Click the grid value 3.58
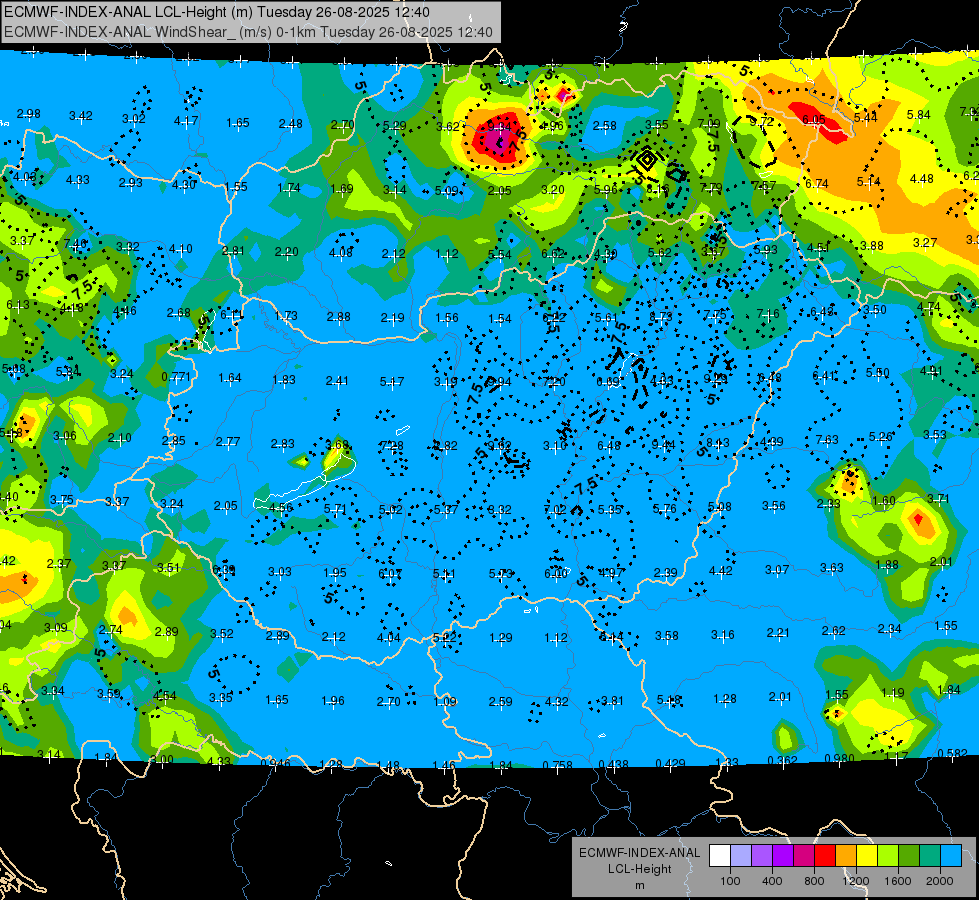The height and width of the screenshot is (900, 979). click(667, 635)
